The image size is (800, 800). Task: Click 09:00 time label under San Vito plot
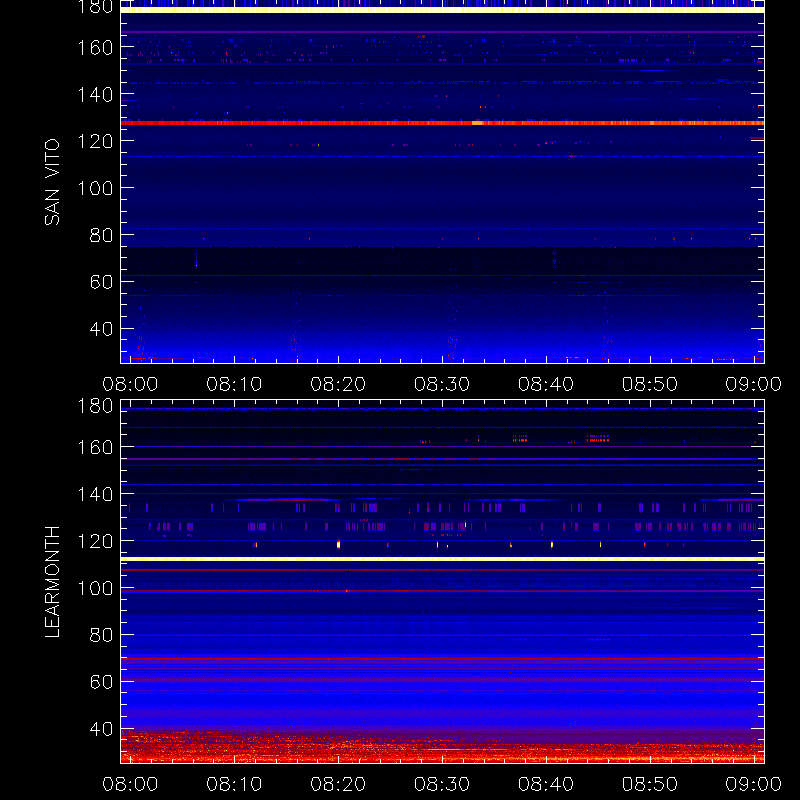click(x=754, y=384)
